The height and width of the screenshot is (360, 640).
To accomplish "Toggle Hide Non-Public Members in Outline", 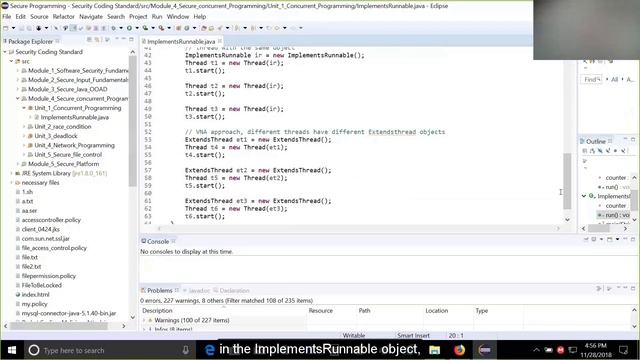I will (616, 151).
